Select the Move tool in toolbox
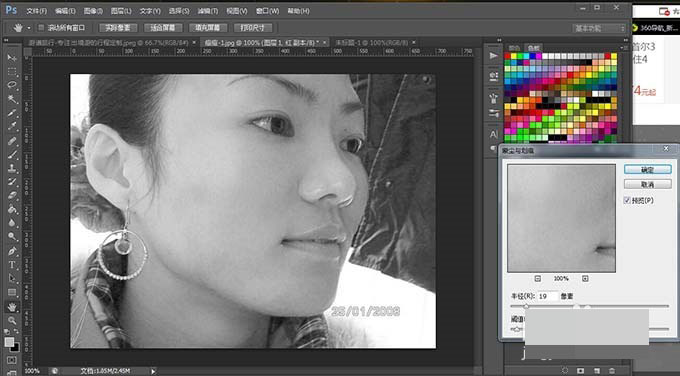 [12, 58]
